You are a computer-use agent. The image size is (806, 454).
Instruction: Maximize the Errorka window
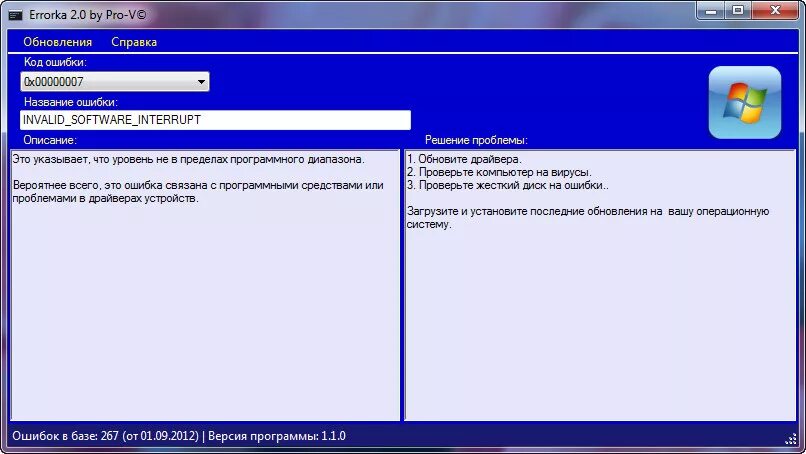738,11
